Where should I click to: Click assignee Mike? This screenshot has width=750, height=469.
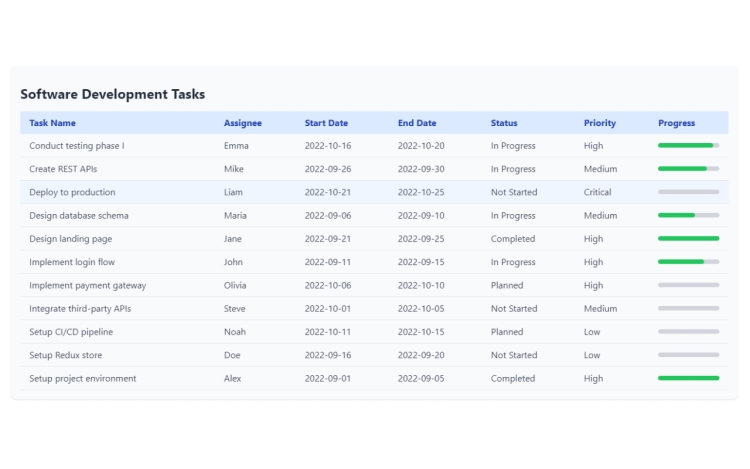(x=233, y=169)
